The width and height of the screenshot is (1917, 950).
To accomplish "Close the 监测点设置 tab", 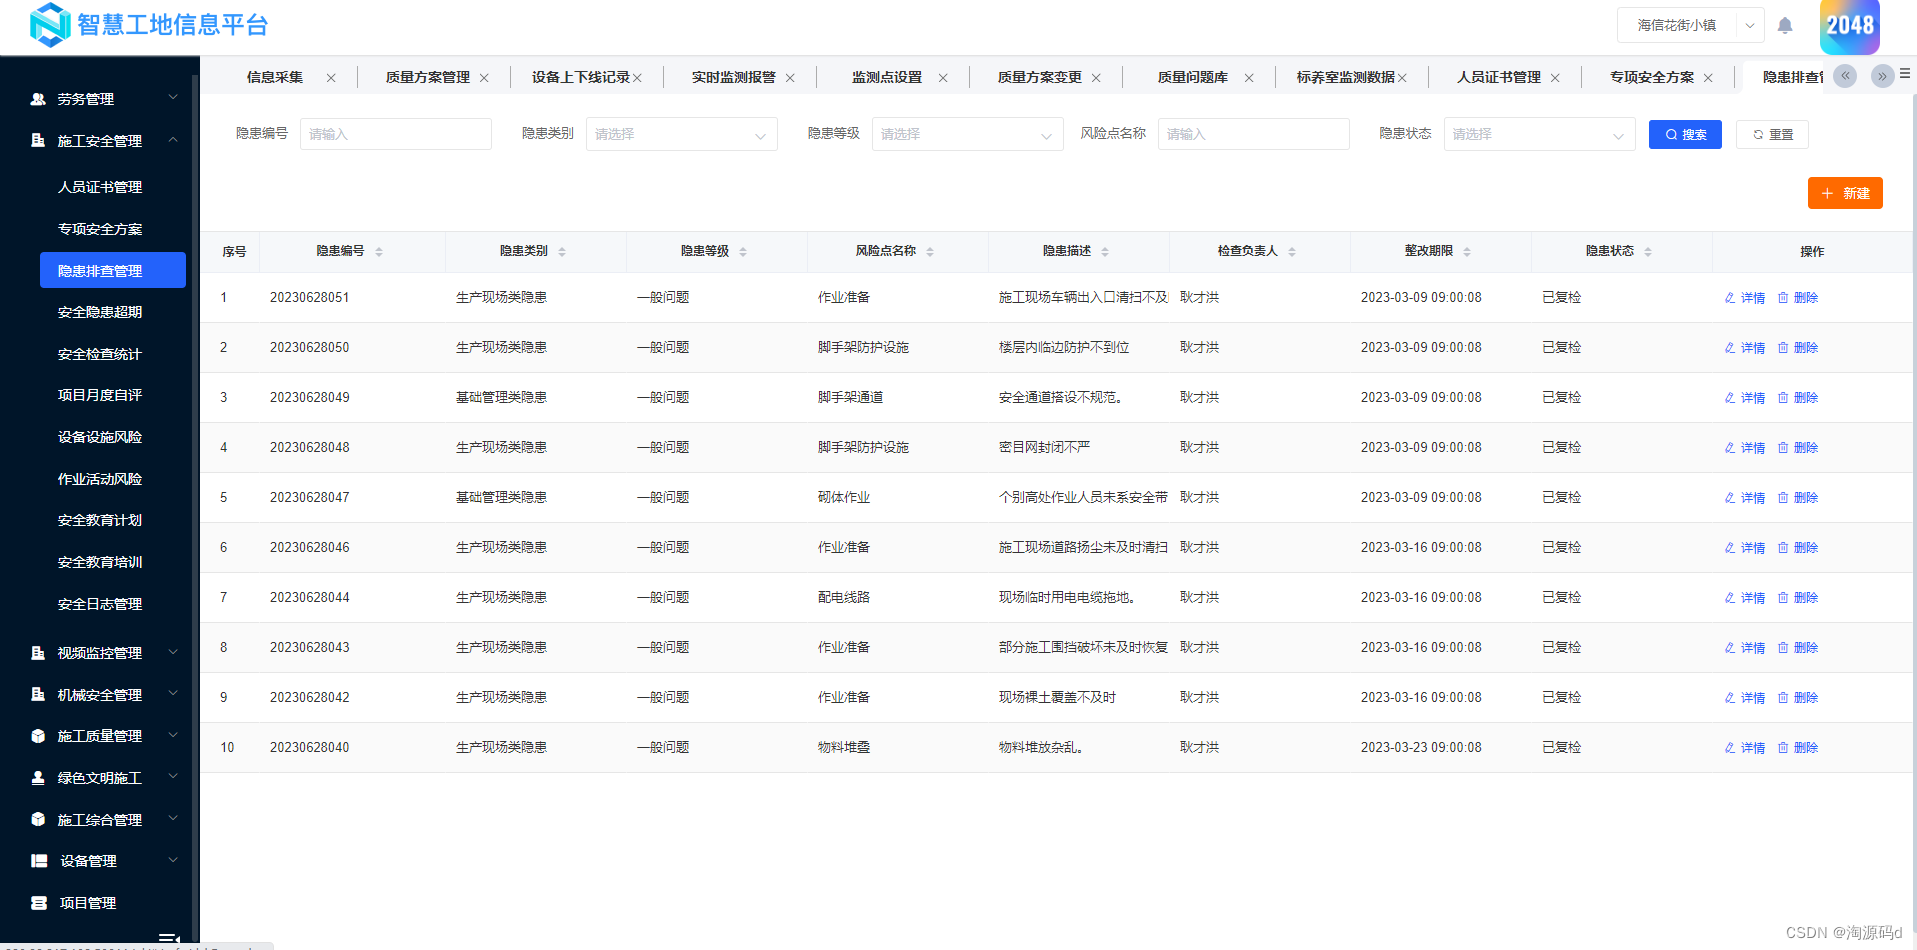I will click(943, 78).
